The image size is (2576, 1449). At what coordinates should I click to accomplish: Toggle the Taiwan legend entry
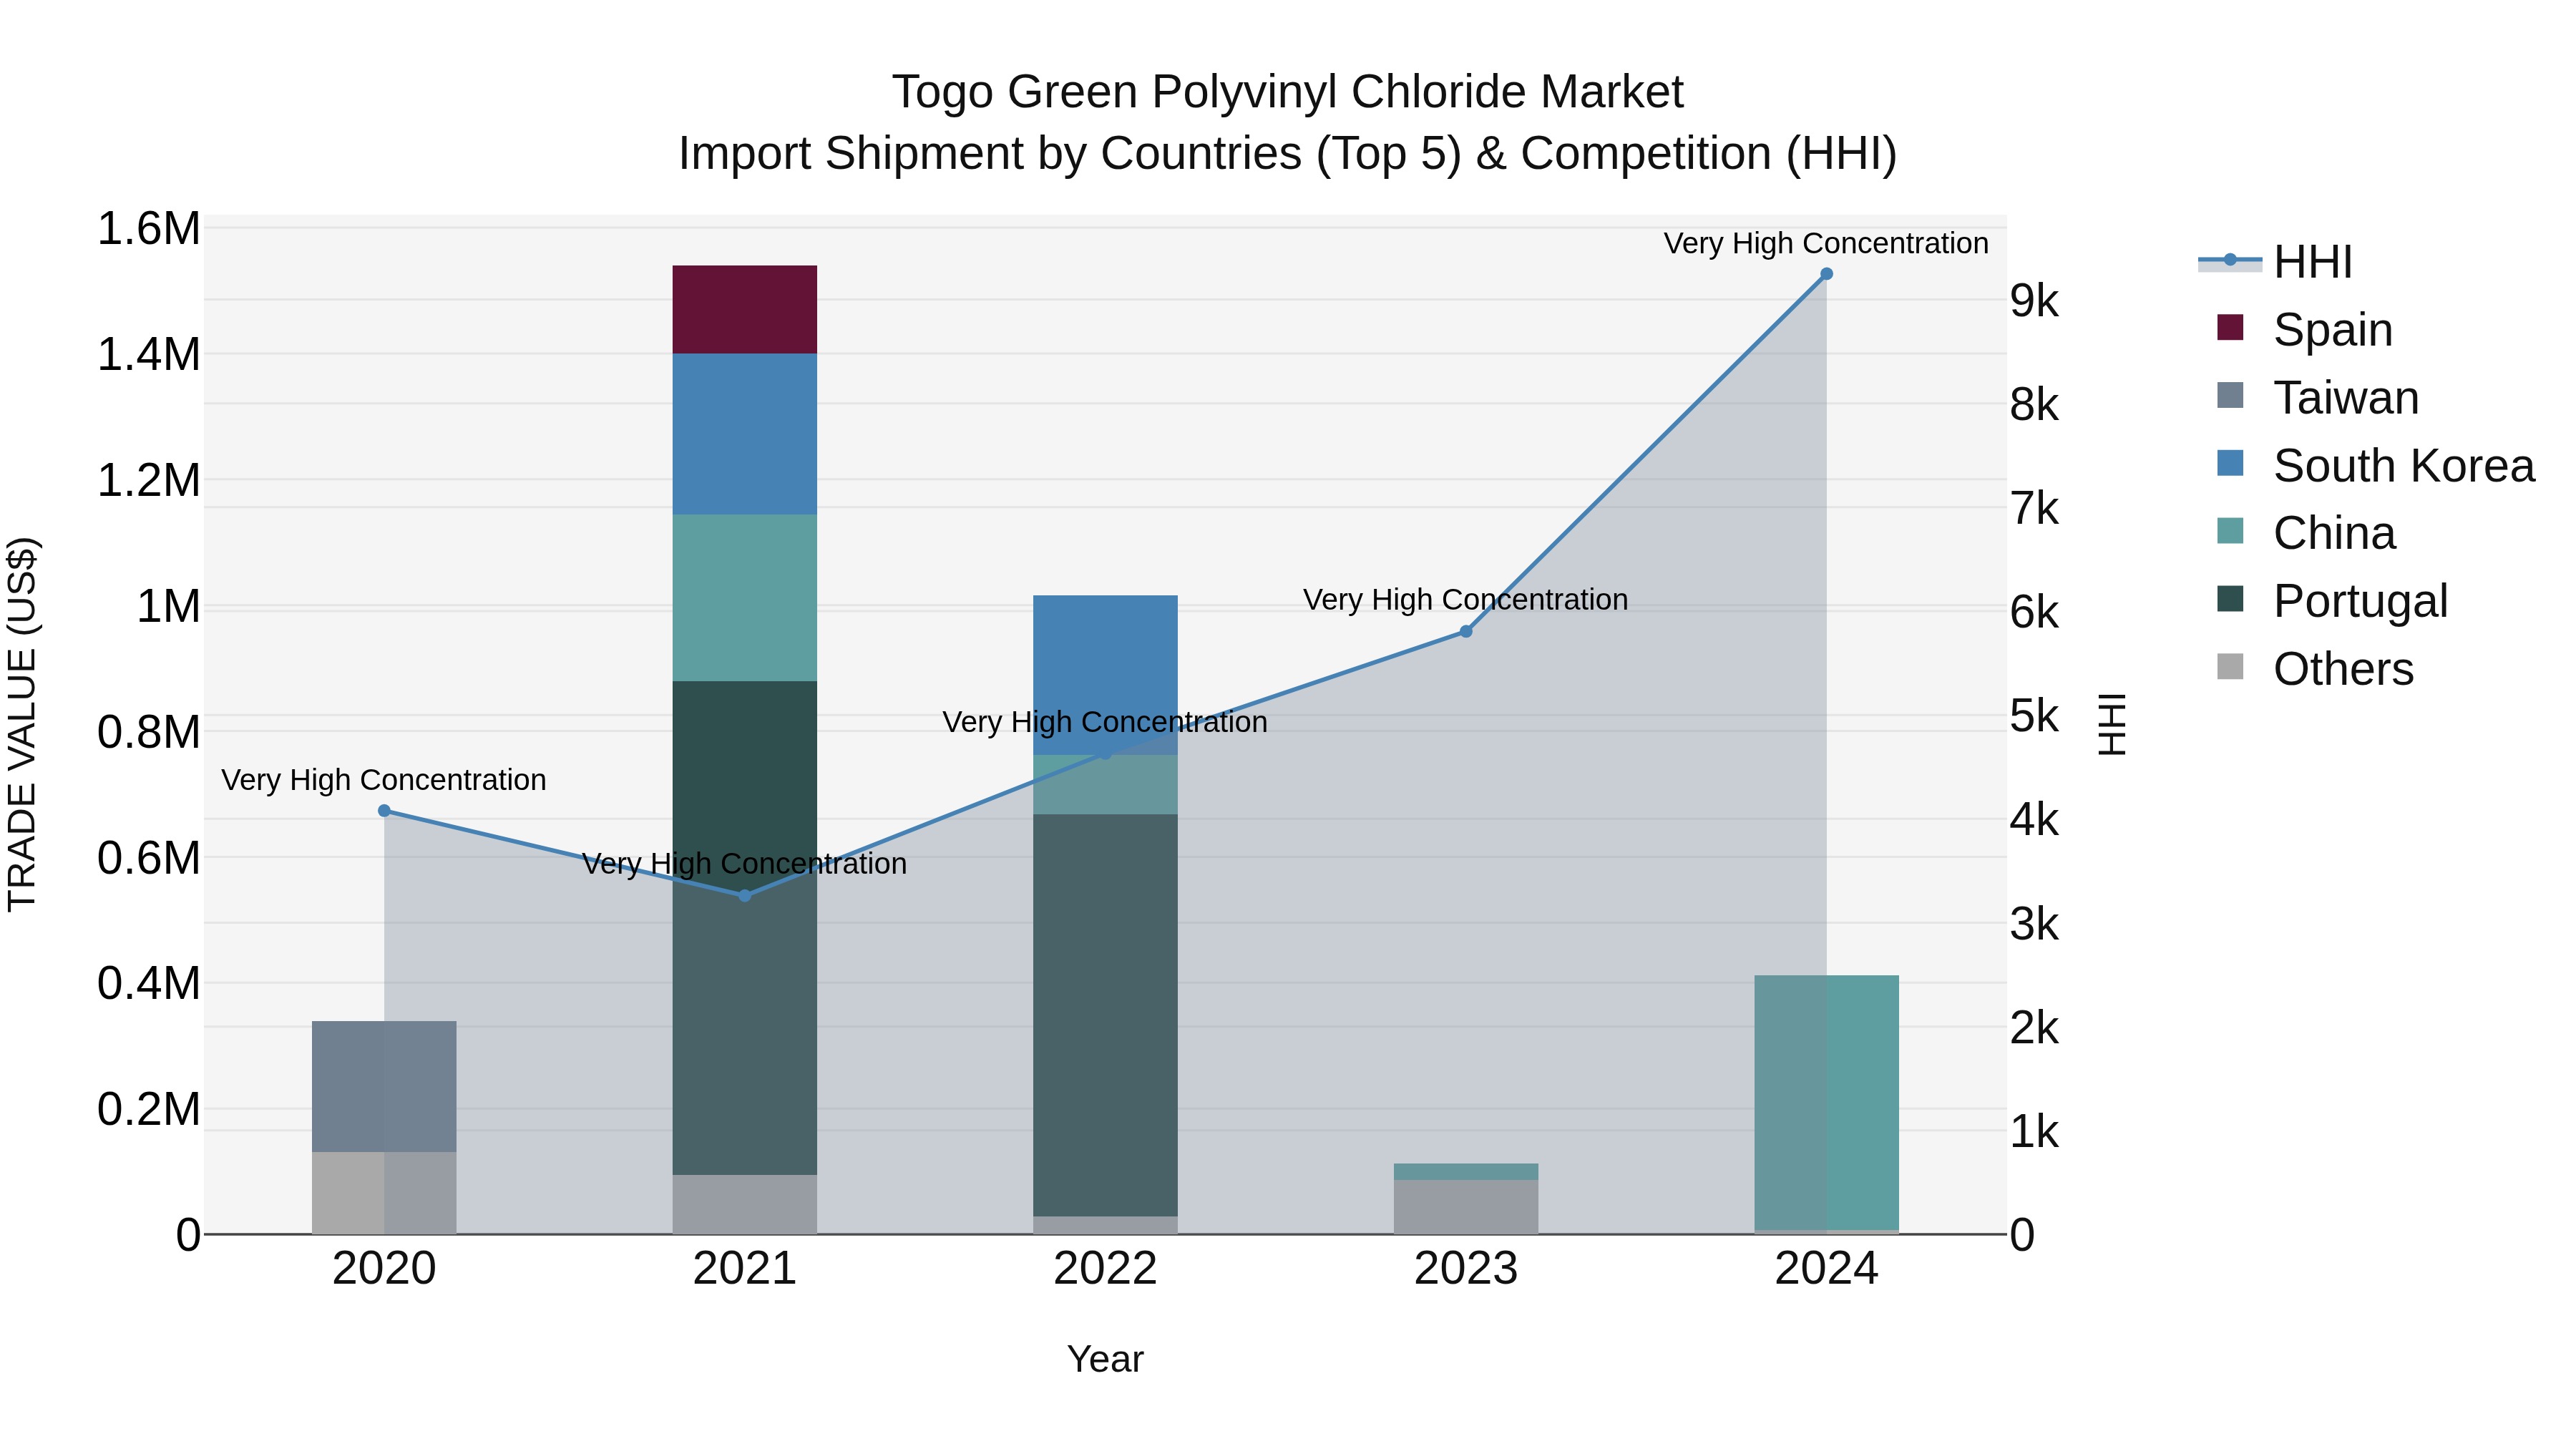(x=2318, y=397)
